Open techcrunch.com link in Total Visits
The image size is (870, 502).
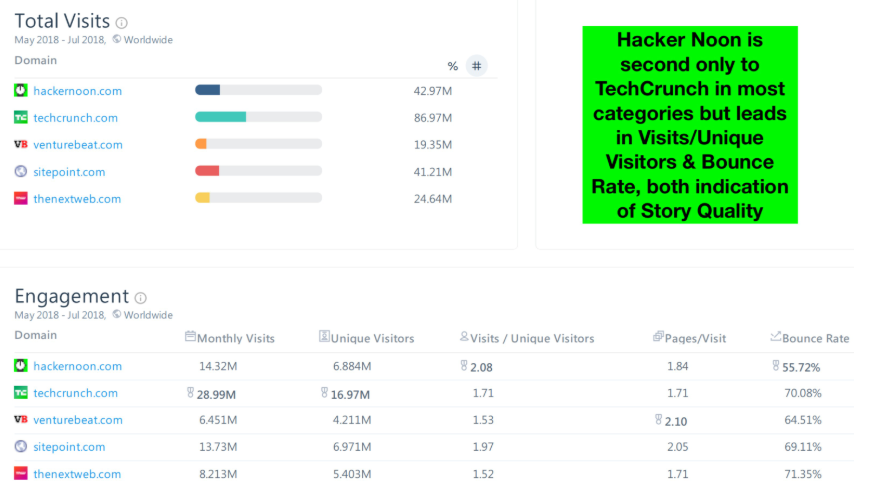(x=75, y=118)
